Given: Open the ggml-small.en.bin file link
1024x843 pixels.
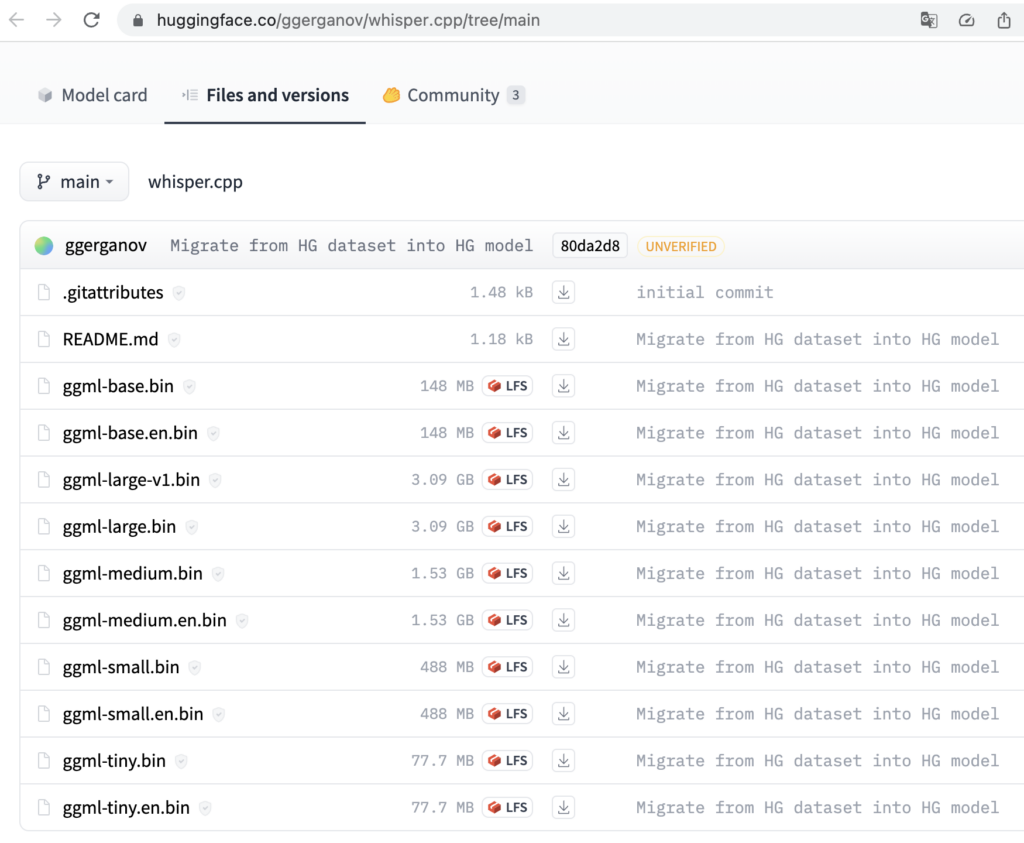Looking at the screenshot, I should click(x=133, y=714).
